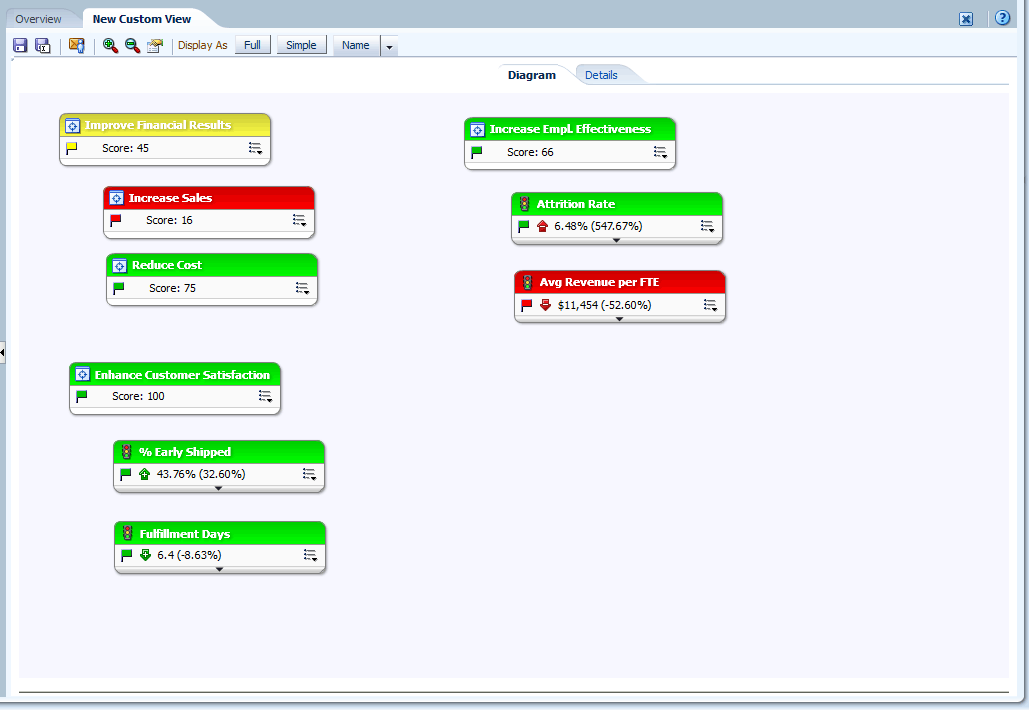Open the Enhance Customer Satisfaction objective link
This screenshot has height=710, width=1029.
coord(182,375)
